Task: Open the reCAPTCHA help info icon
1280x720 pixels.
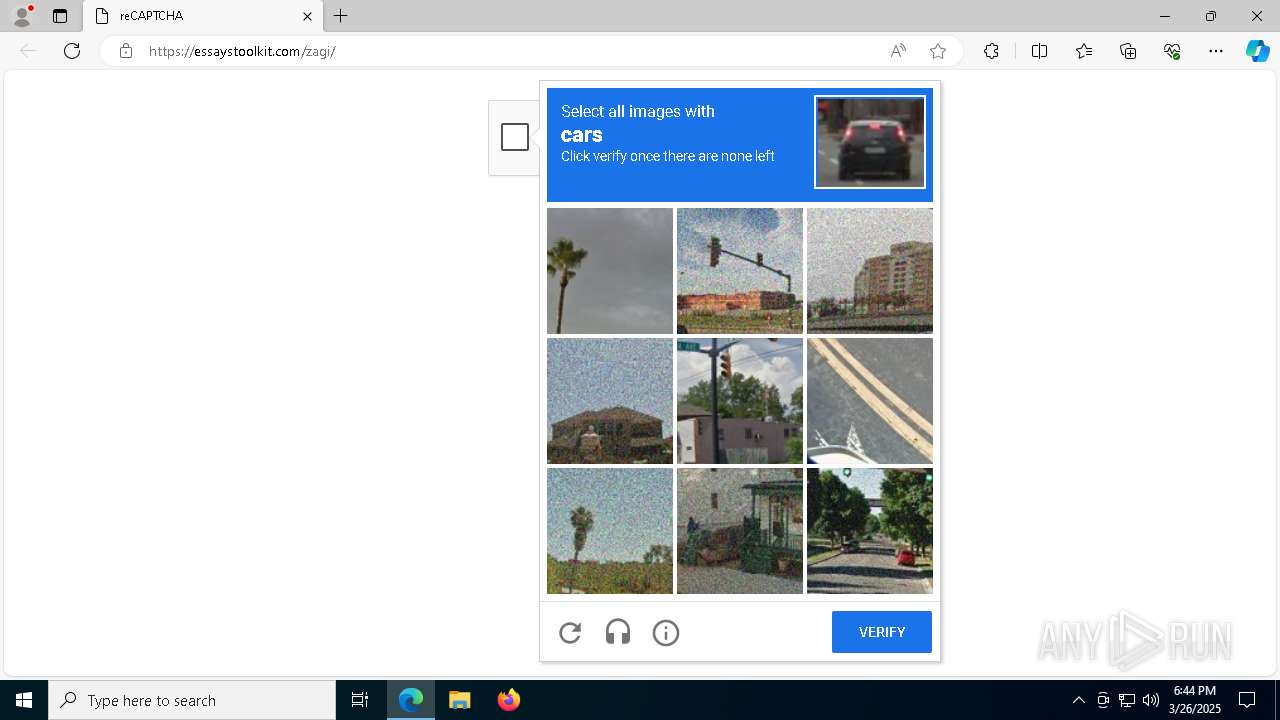Action: (x=666, y=632)
